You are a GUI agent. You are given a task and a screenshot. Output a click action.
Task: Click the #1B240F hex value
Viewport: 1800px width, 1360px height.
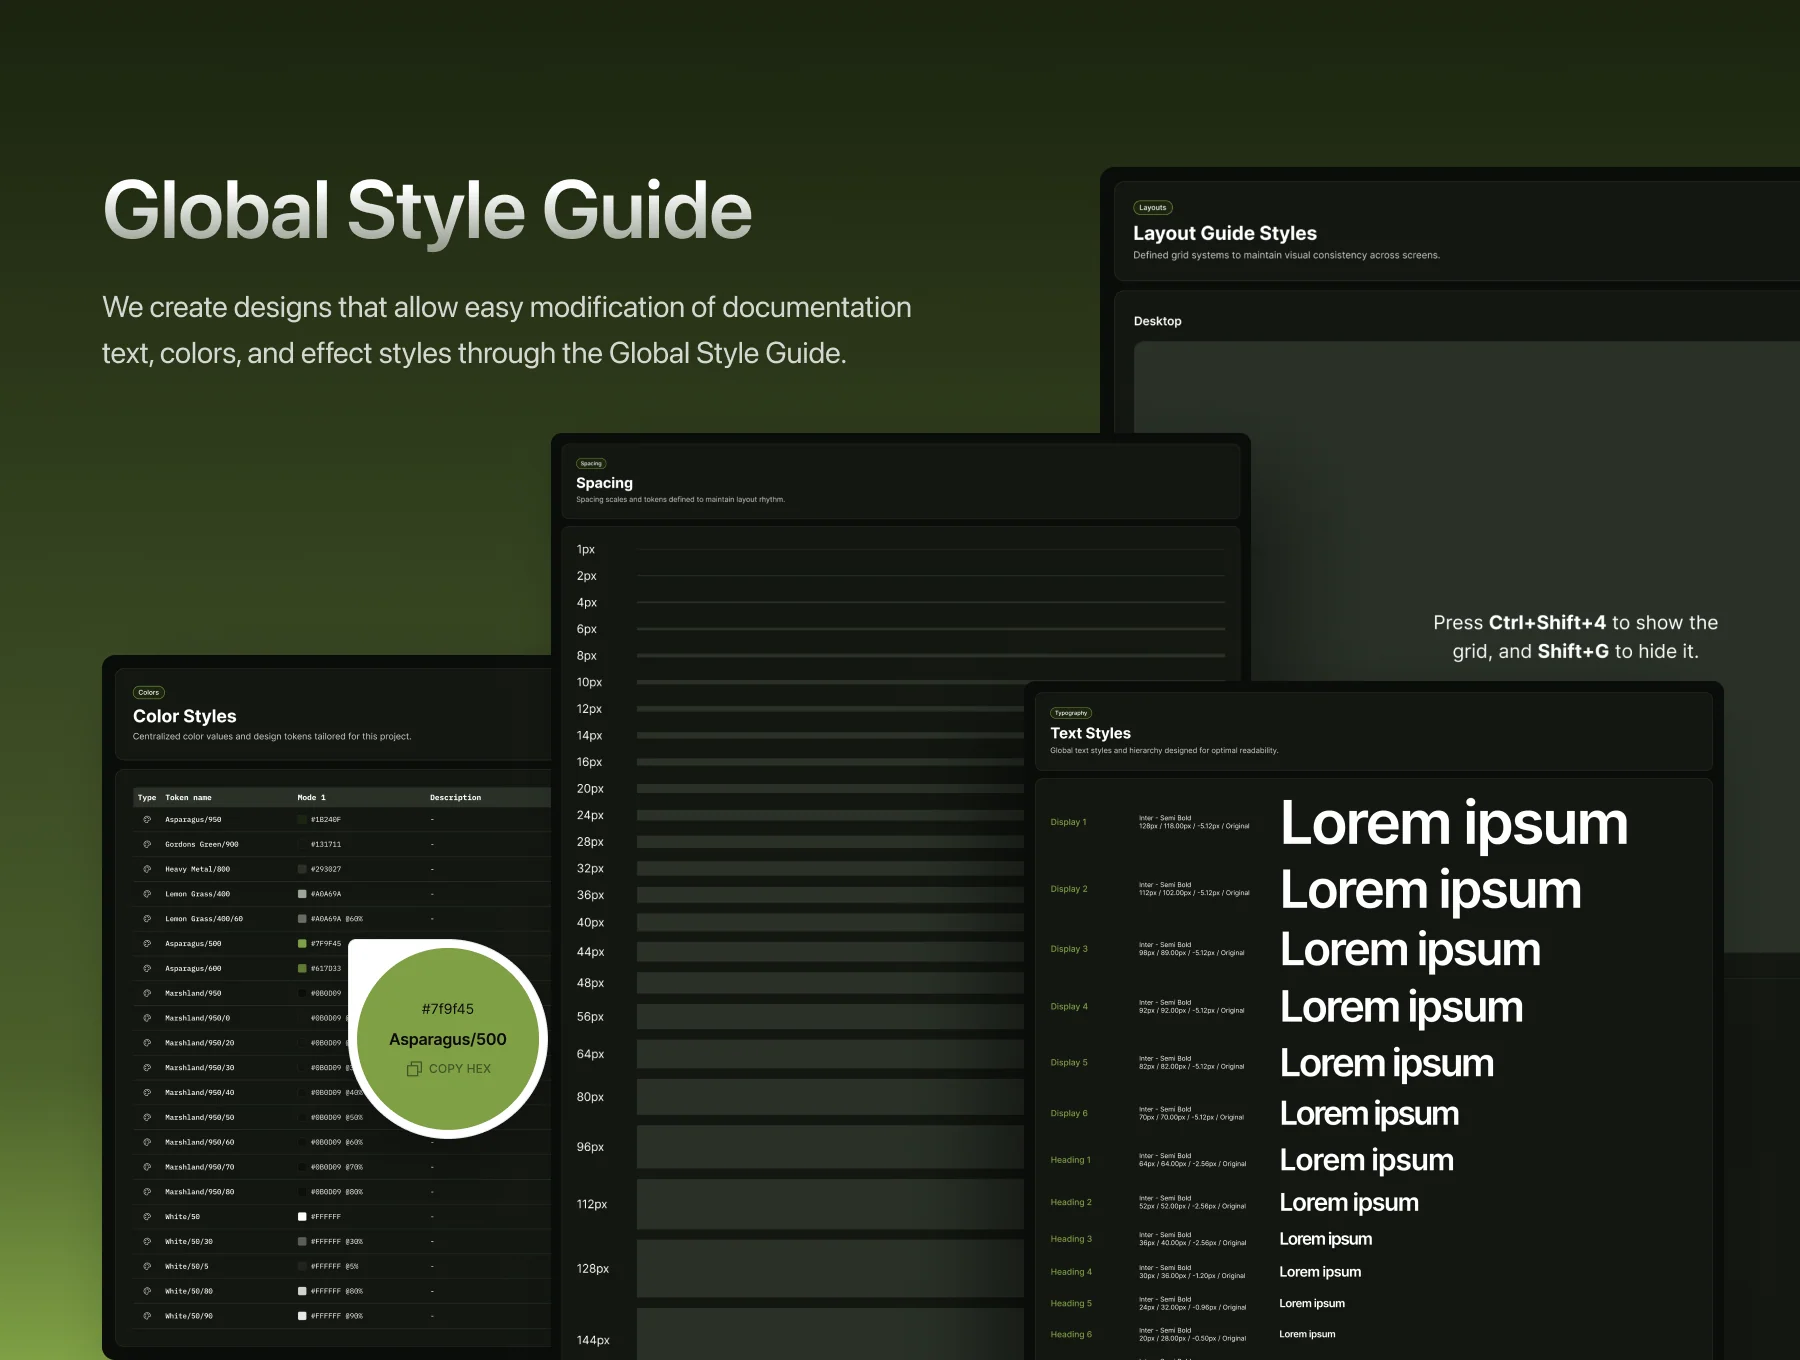(326, 819)
